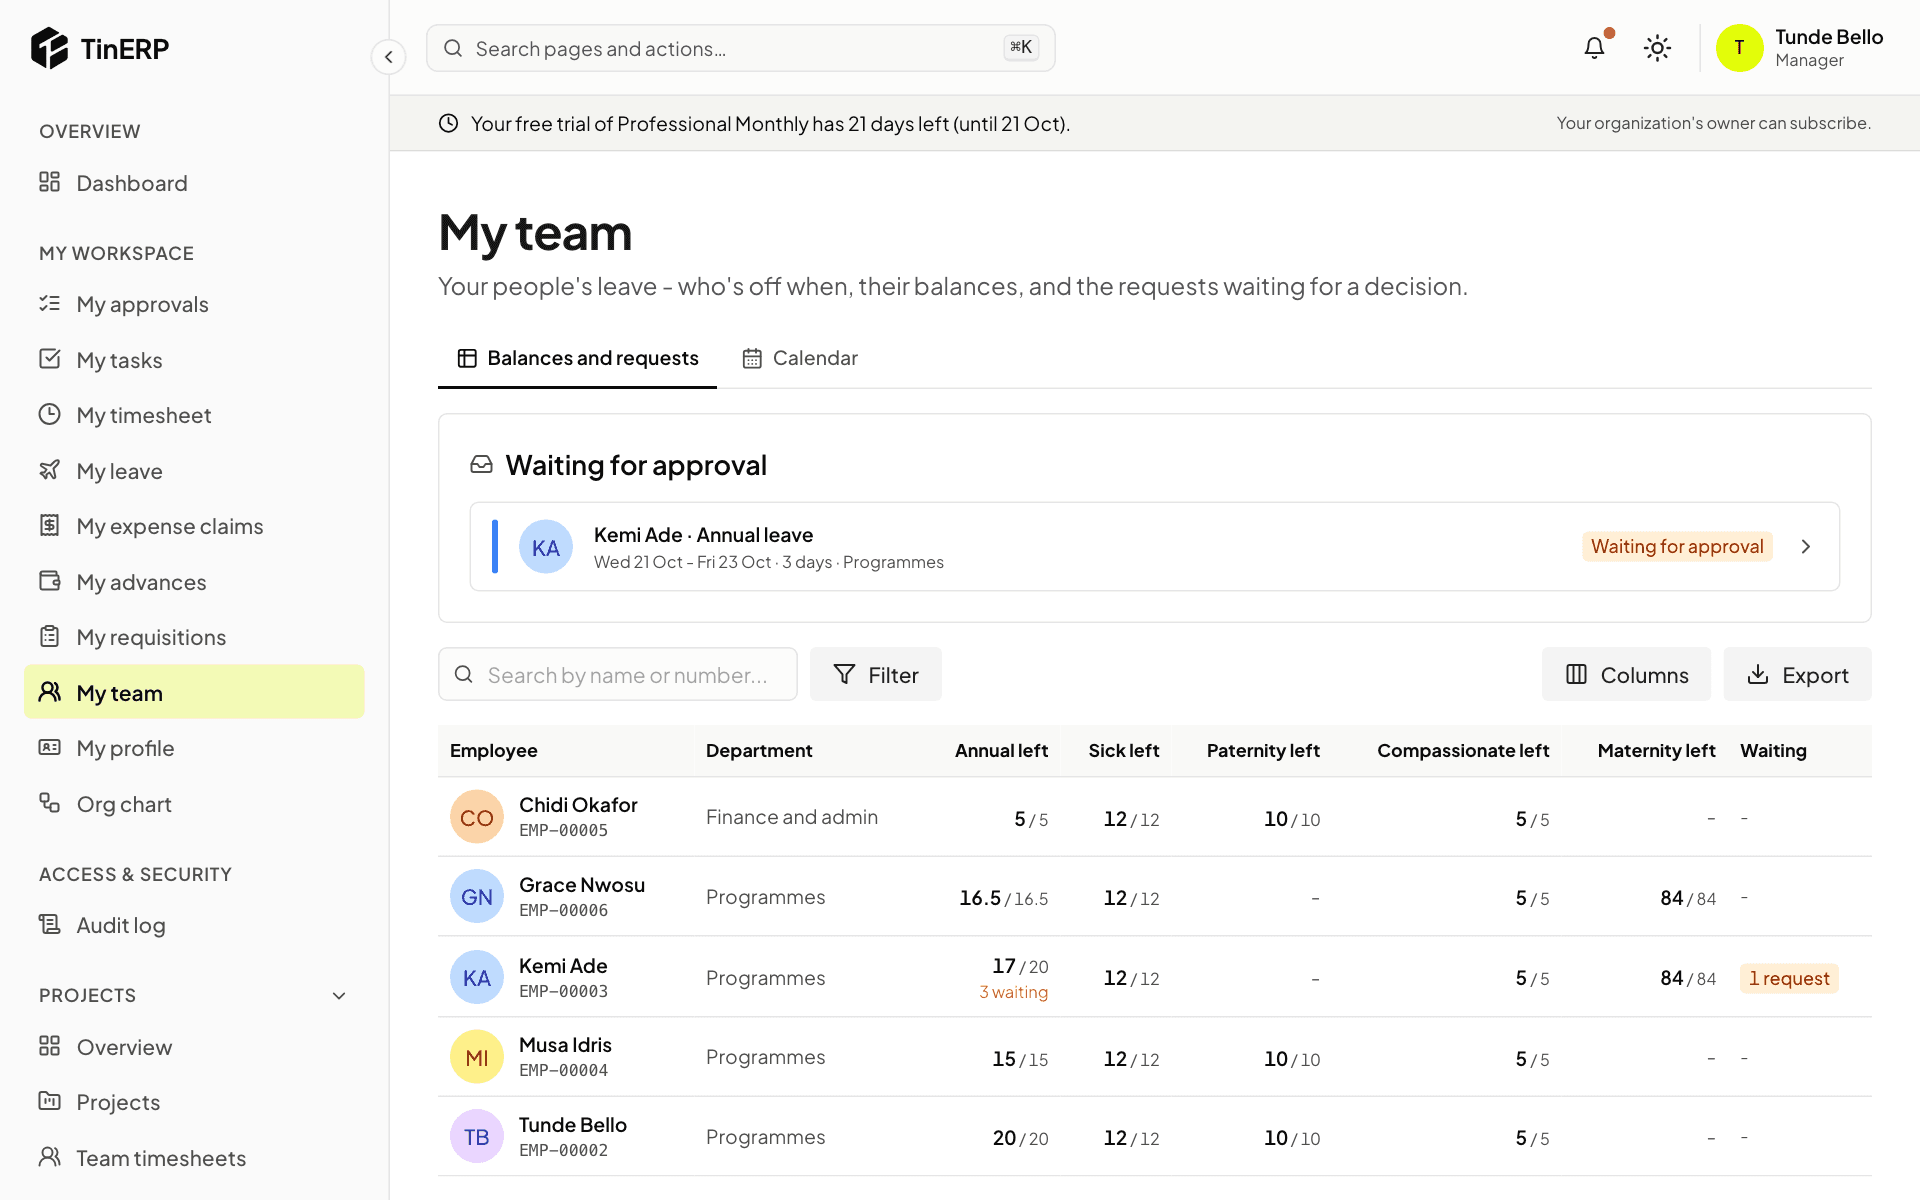Export the team balances table

click(x=1797, y=675)
